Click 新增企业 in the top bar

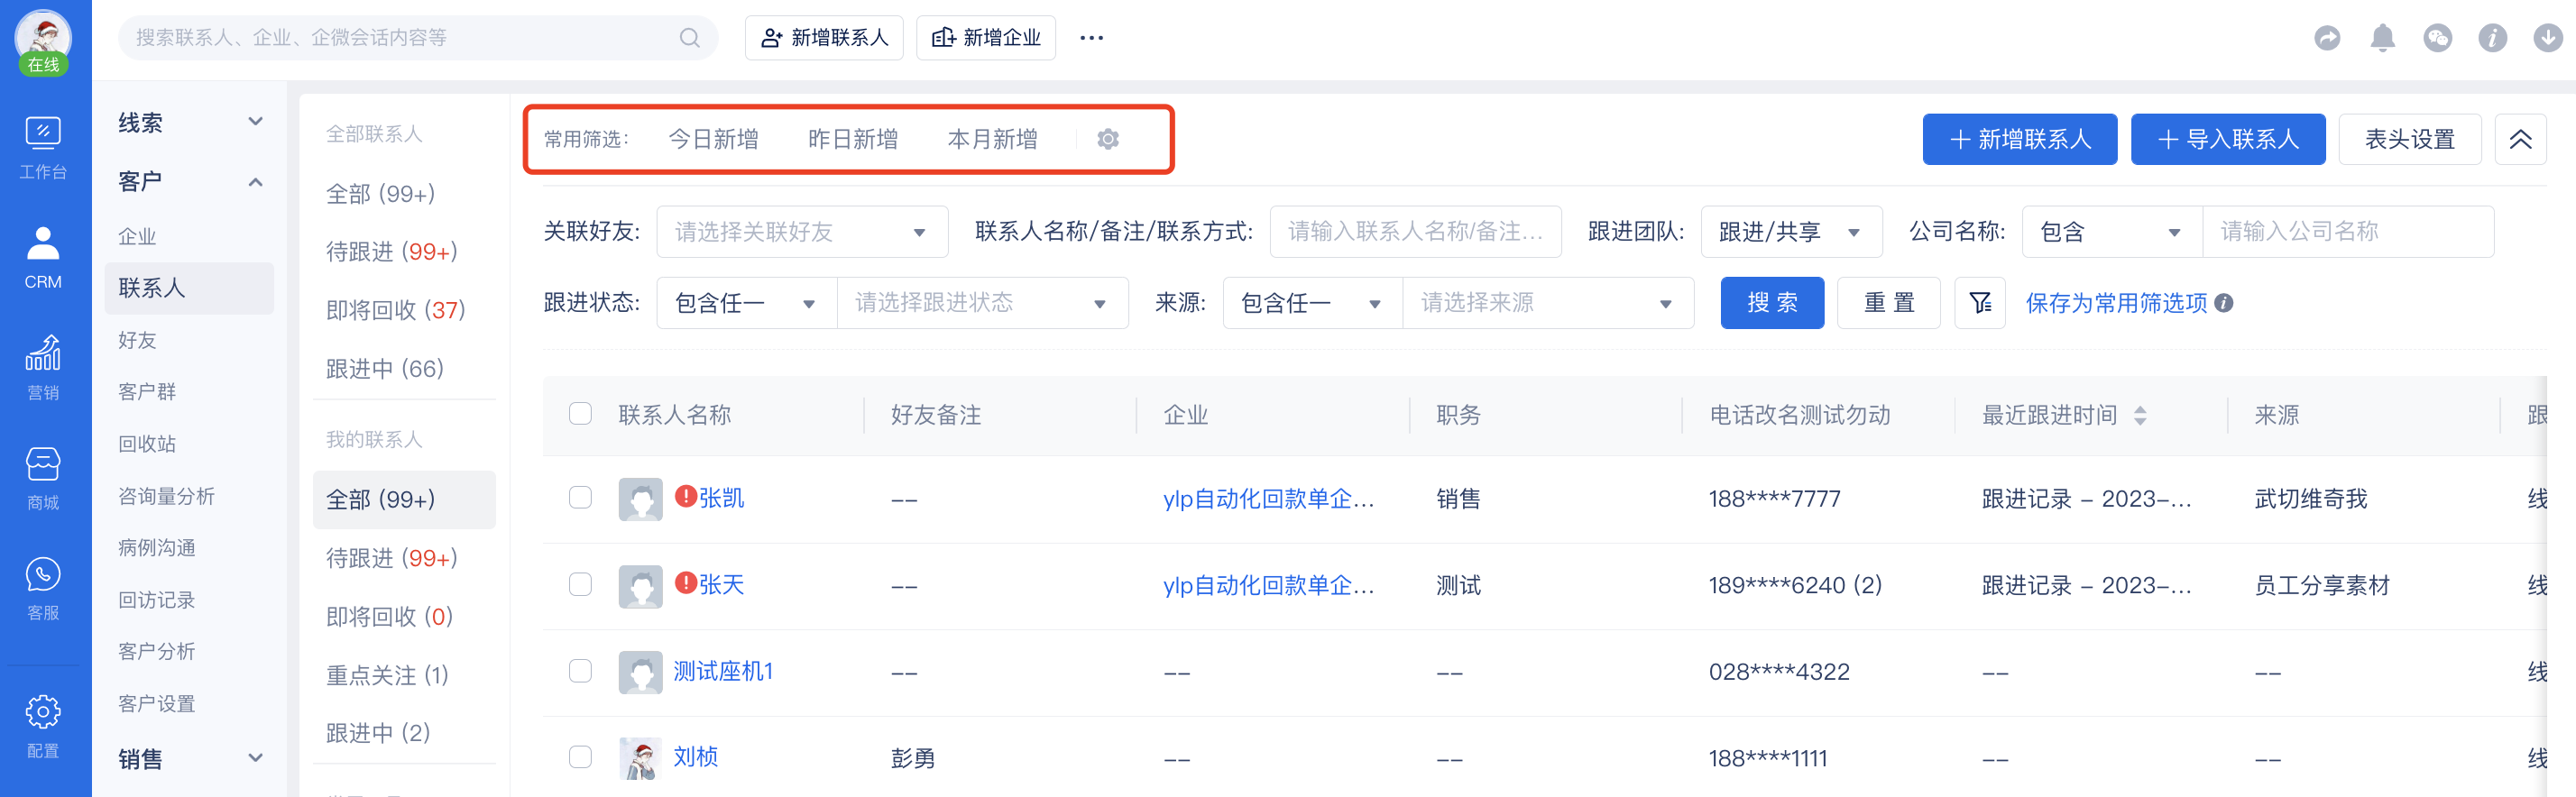pos(985,38)
